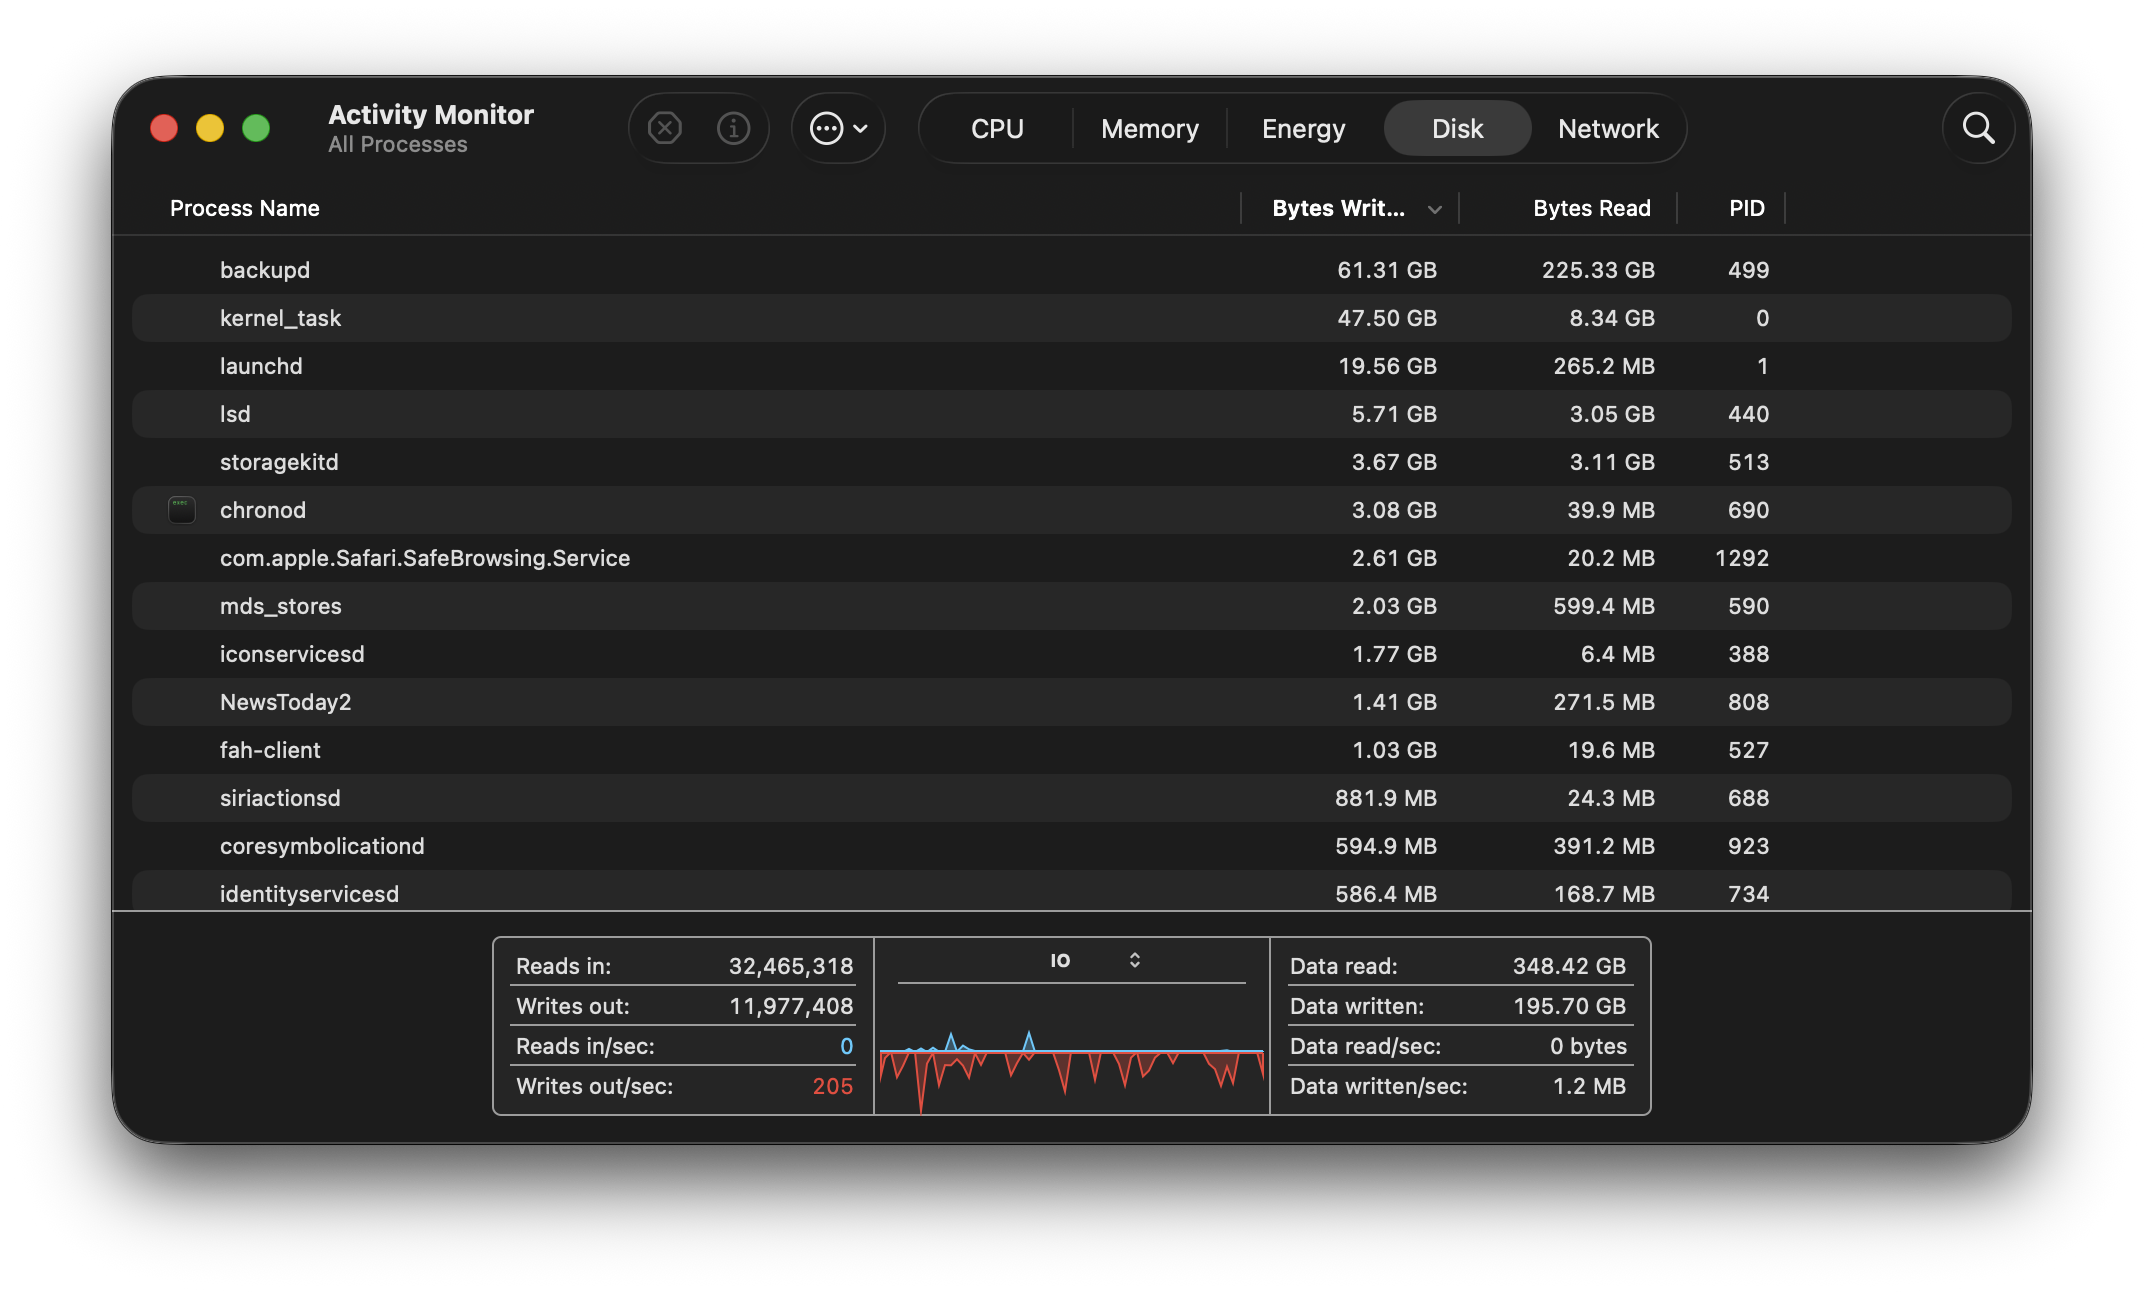Viewport: 2144px width, 1292px height.
Task: Sort by PID column header
Action: pos(1747,208)
